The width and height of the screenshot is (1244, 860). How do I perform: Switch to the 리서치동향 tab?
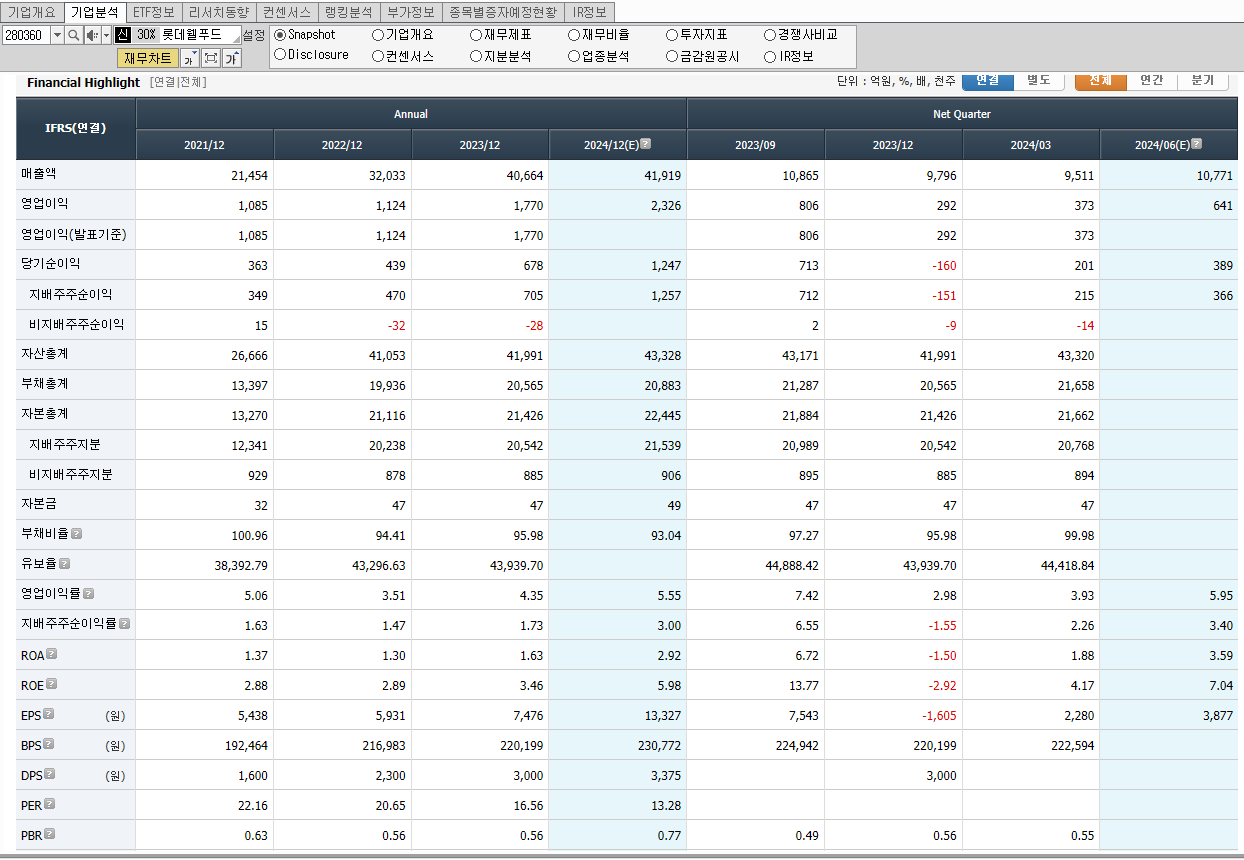[x=218, y=12]
